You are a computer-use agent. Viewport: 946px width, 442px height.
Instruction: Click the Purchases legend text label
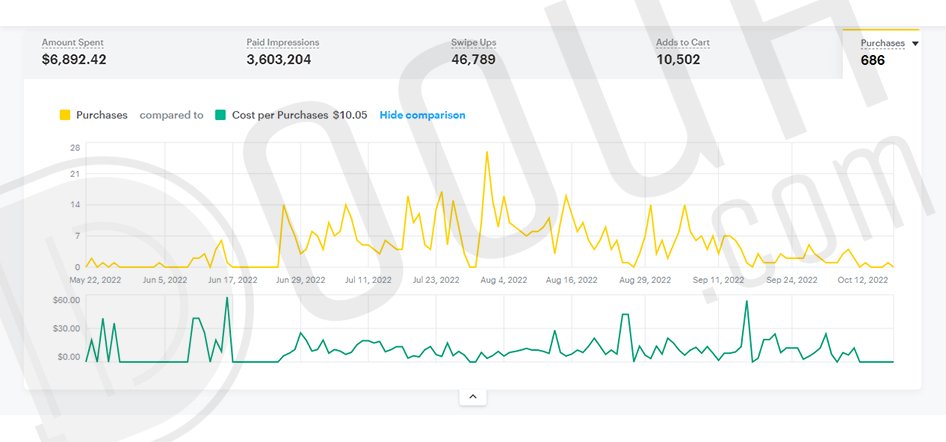(102, 115)
